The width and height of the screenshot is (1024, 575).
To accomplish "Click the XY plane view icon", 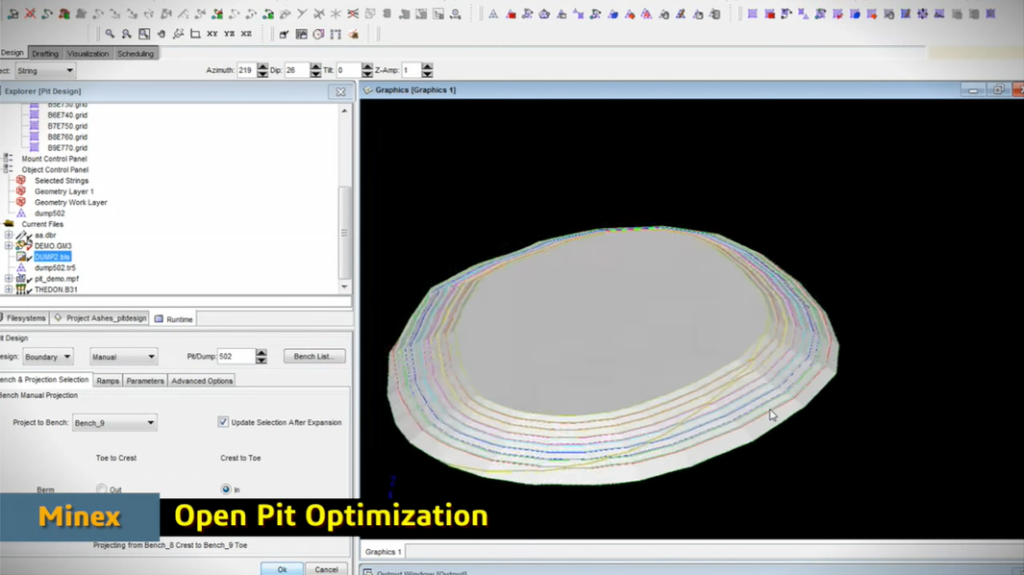I will [212, 34].
